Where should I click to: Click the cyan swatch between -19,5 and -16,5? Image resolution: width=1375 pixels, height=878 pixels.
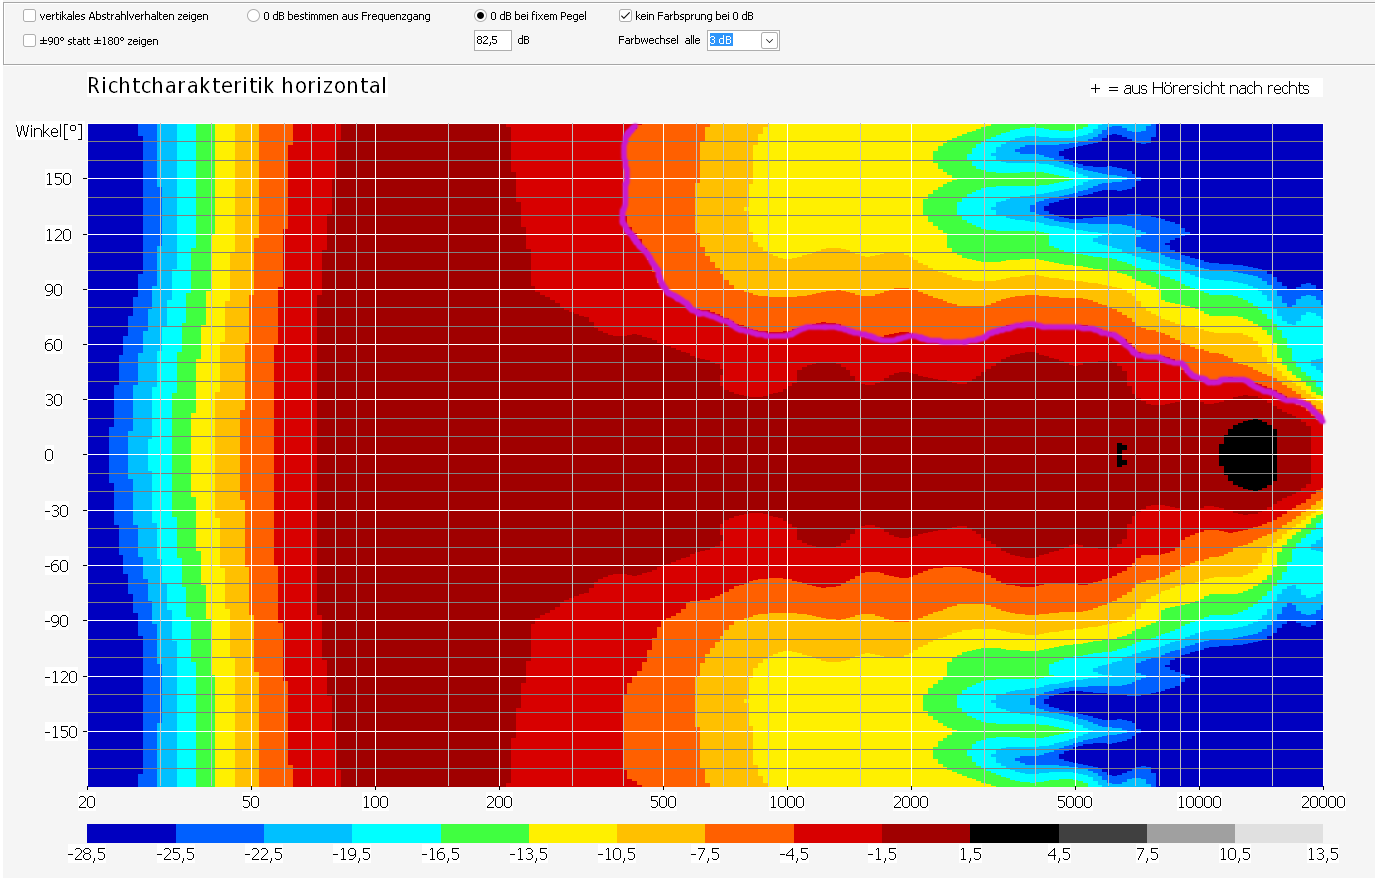coord(396,833)
